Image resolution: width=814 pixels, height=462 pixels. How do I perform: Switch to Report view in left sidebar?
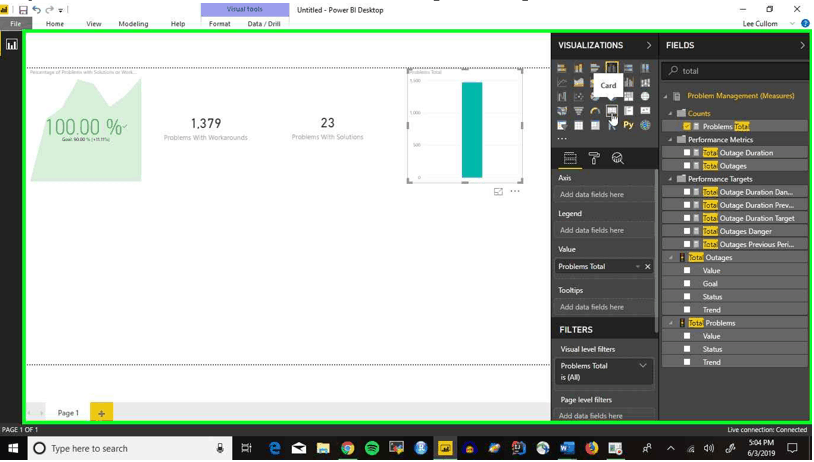[11, 45]
